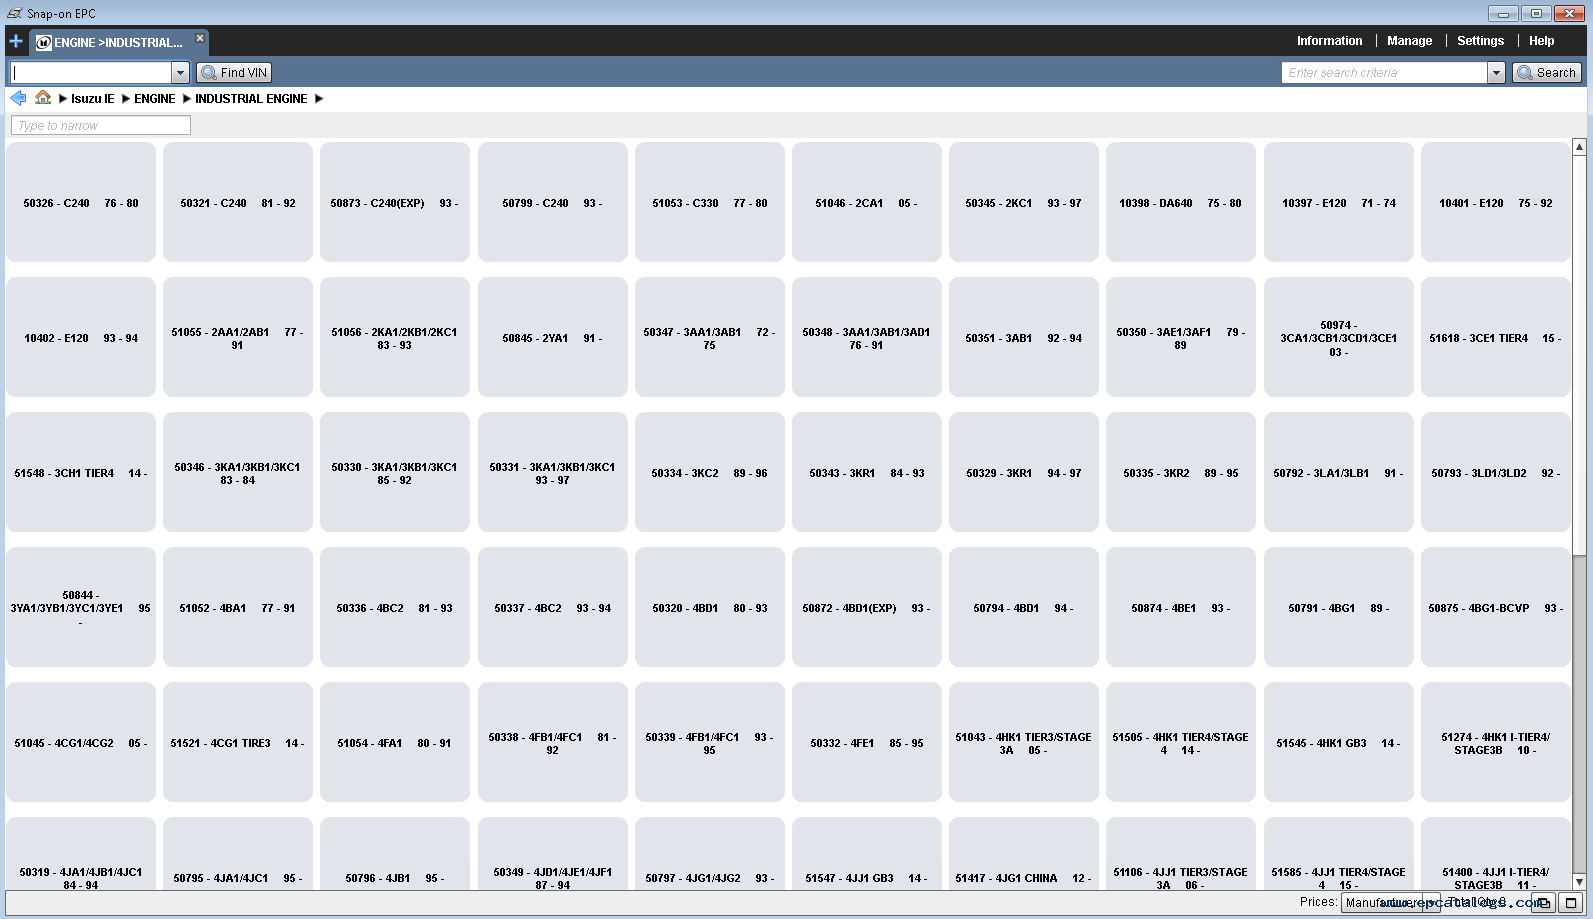1593x919 pixels.
Task: Select tile 50334 - 3KC2
Action: 710,472
